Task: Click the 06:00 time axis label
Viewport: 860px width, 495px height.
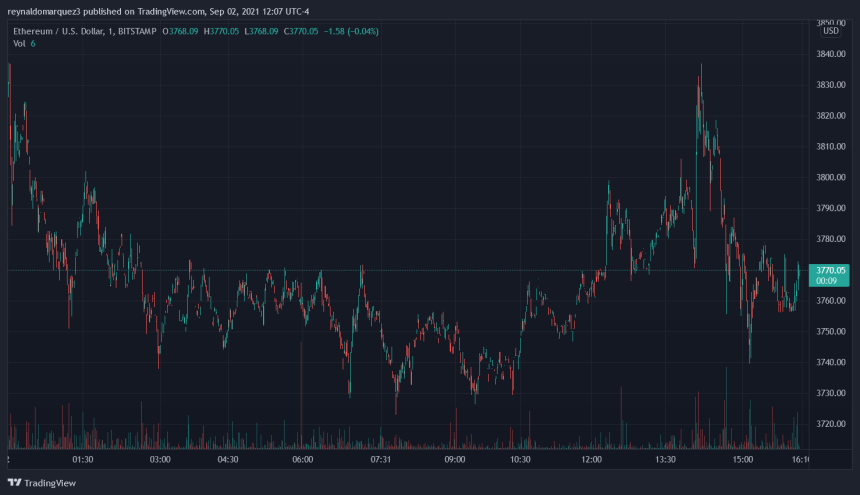Action: (303, 459)
